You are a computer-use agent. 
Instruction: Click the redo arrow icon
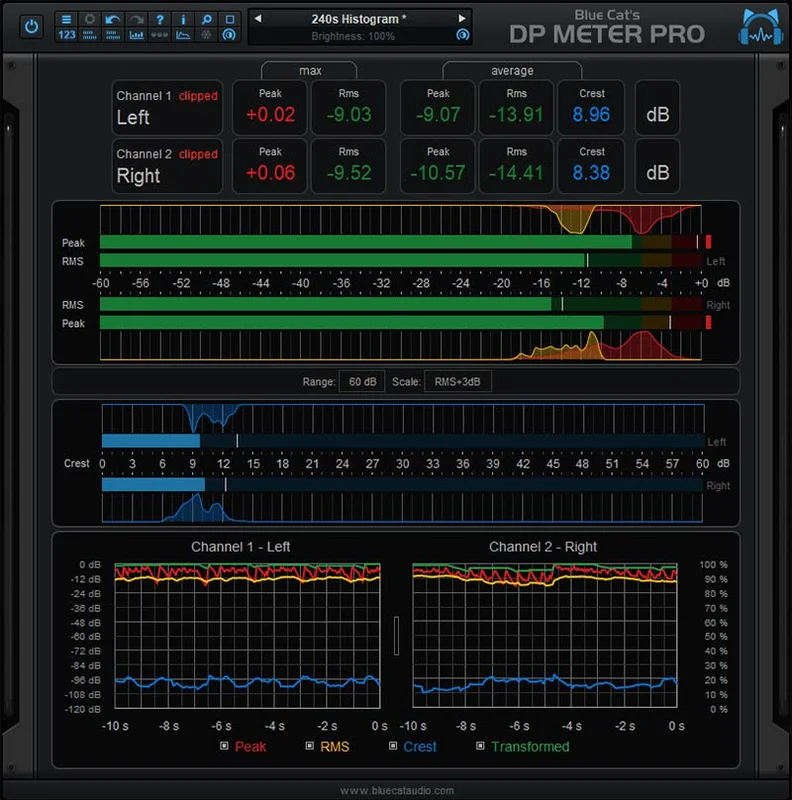[x=136, y=19]
